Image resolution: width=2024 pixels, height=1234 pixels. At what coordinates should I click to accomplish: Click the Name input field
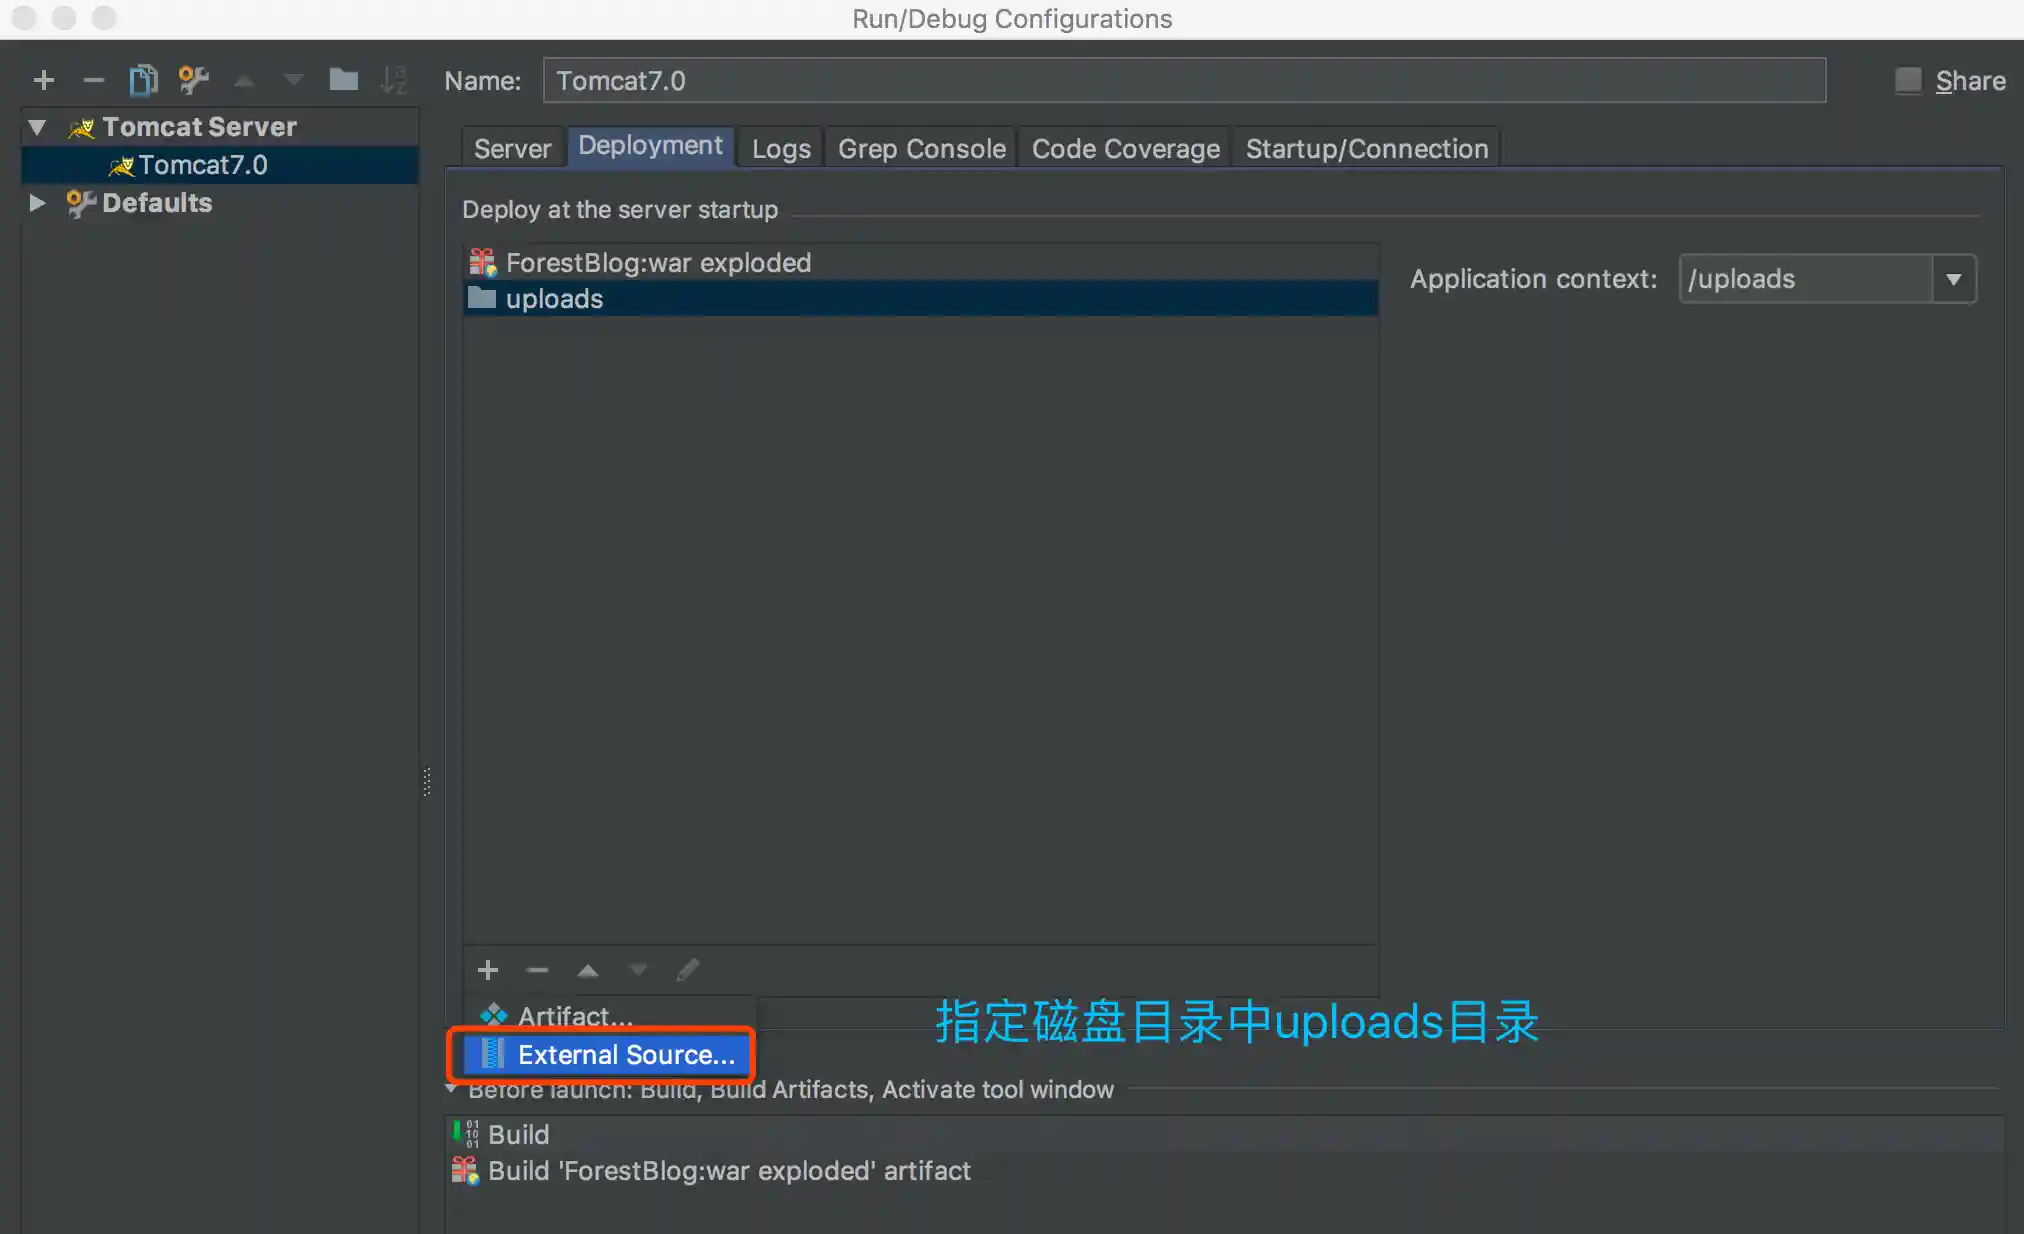point(1184,80)
